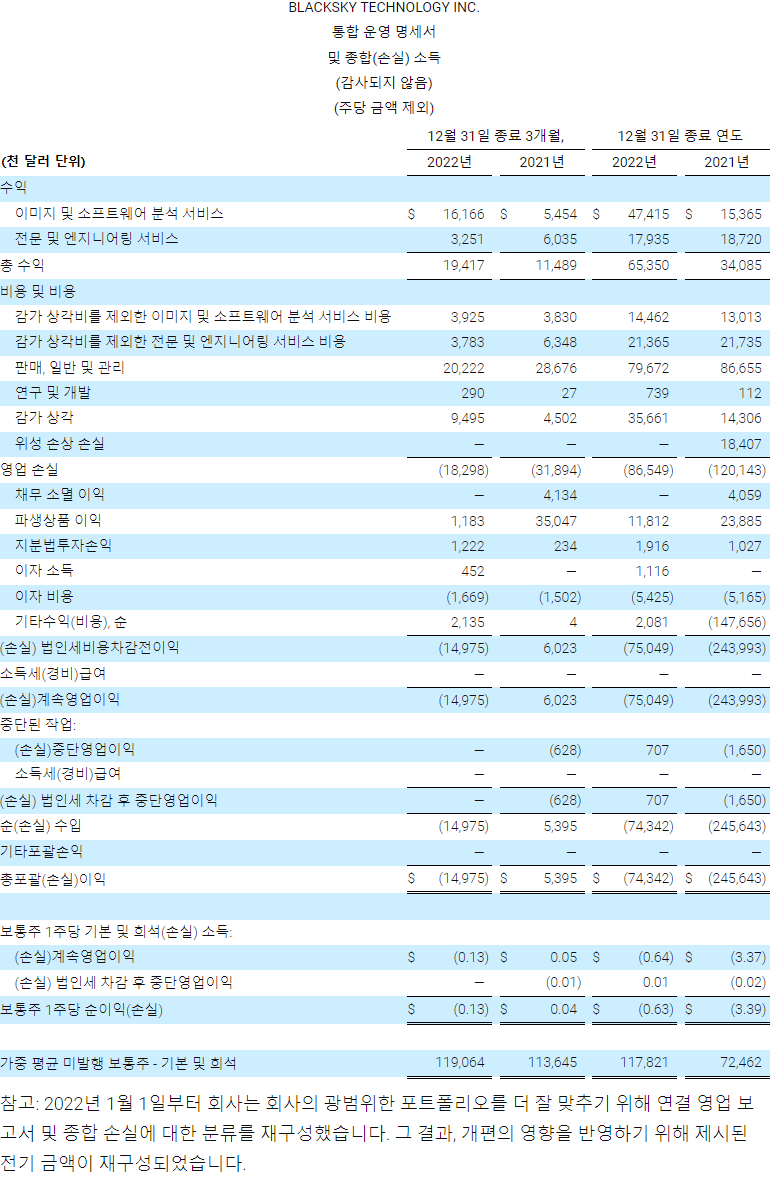Select the '감가 상각' row label
The image size is (770, 1181).
44,418
